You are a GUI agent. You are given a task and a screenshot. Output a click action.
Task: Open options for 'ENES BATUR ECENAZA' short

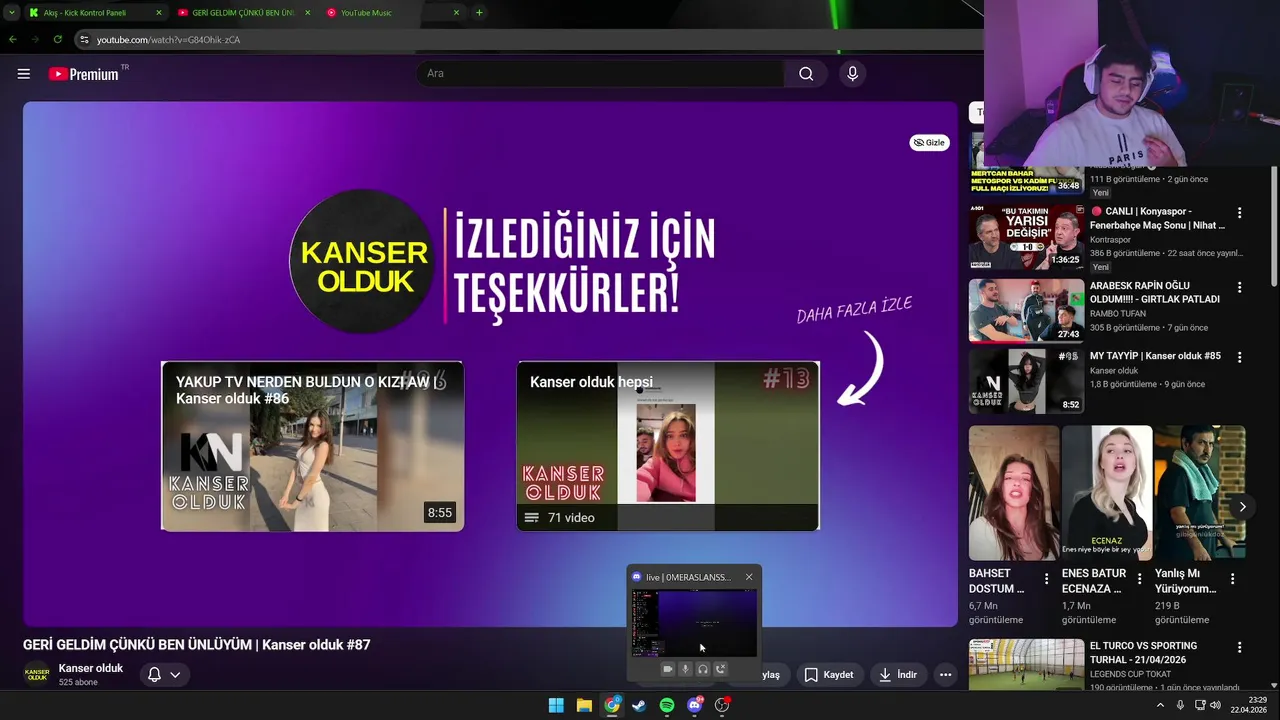[1139, 579]
